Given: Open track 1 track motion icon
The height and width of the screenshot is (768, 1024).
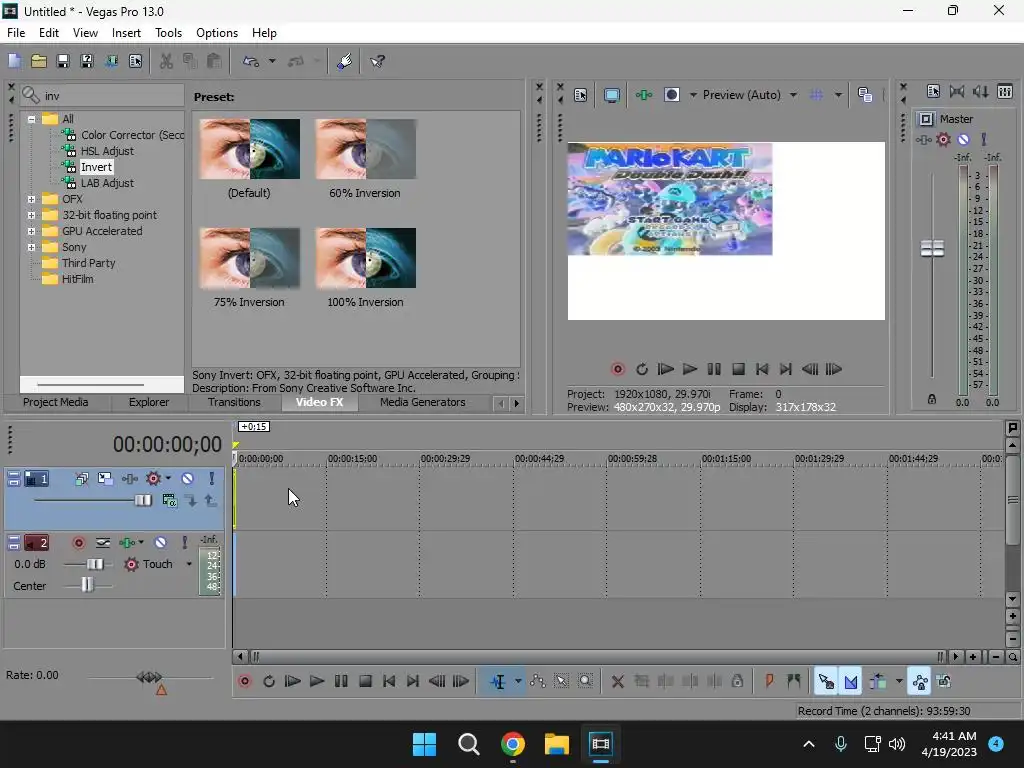Looking at the screenshot, I should (105, 479).
